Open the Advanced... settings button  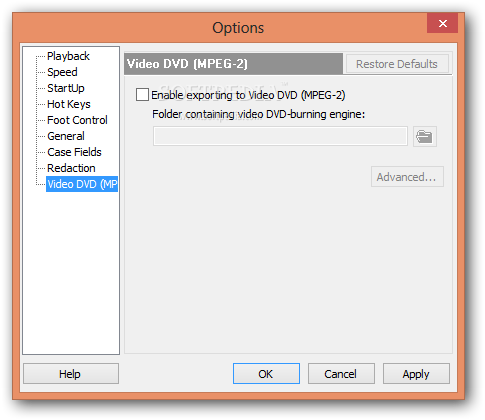(407, 177)
